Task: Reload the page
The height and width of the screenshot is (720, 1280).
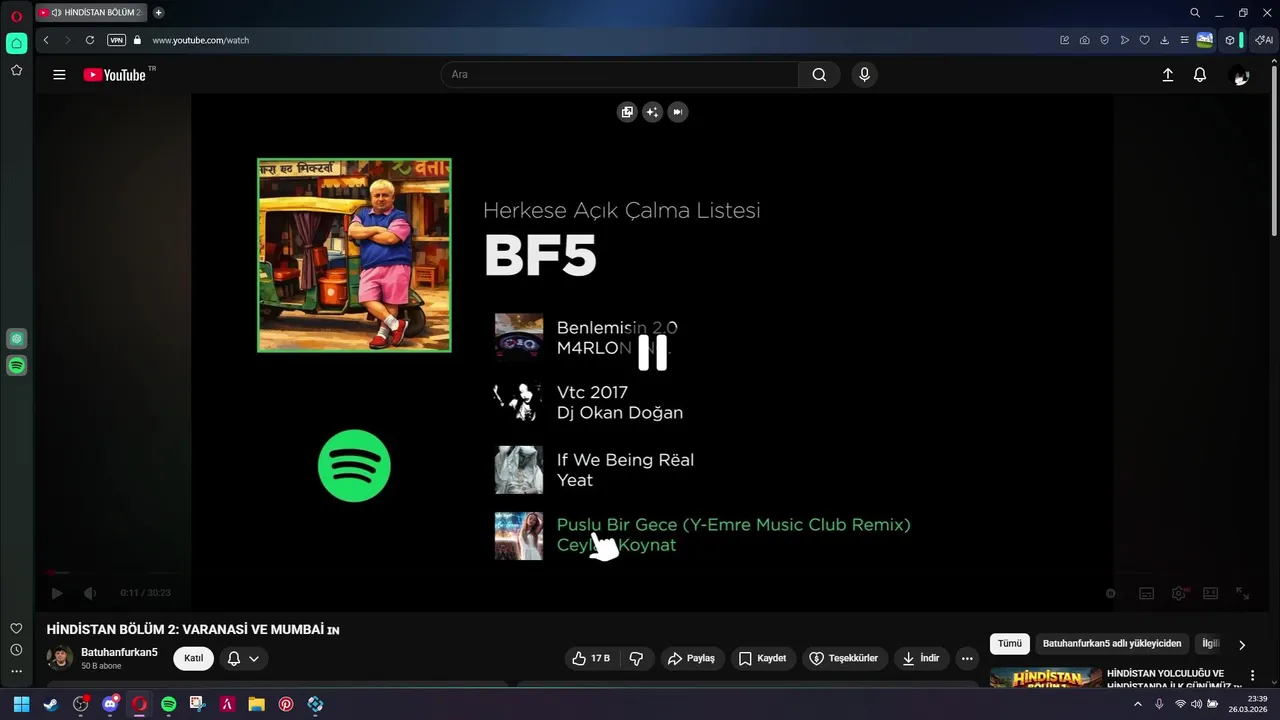Action: click(90, 40)
